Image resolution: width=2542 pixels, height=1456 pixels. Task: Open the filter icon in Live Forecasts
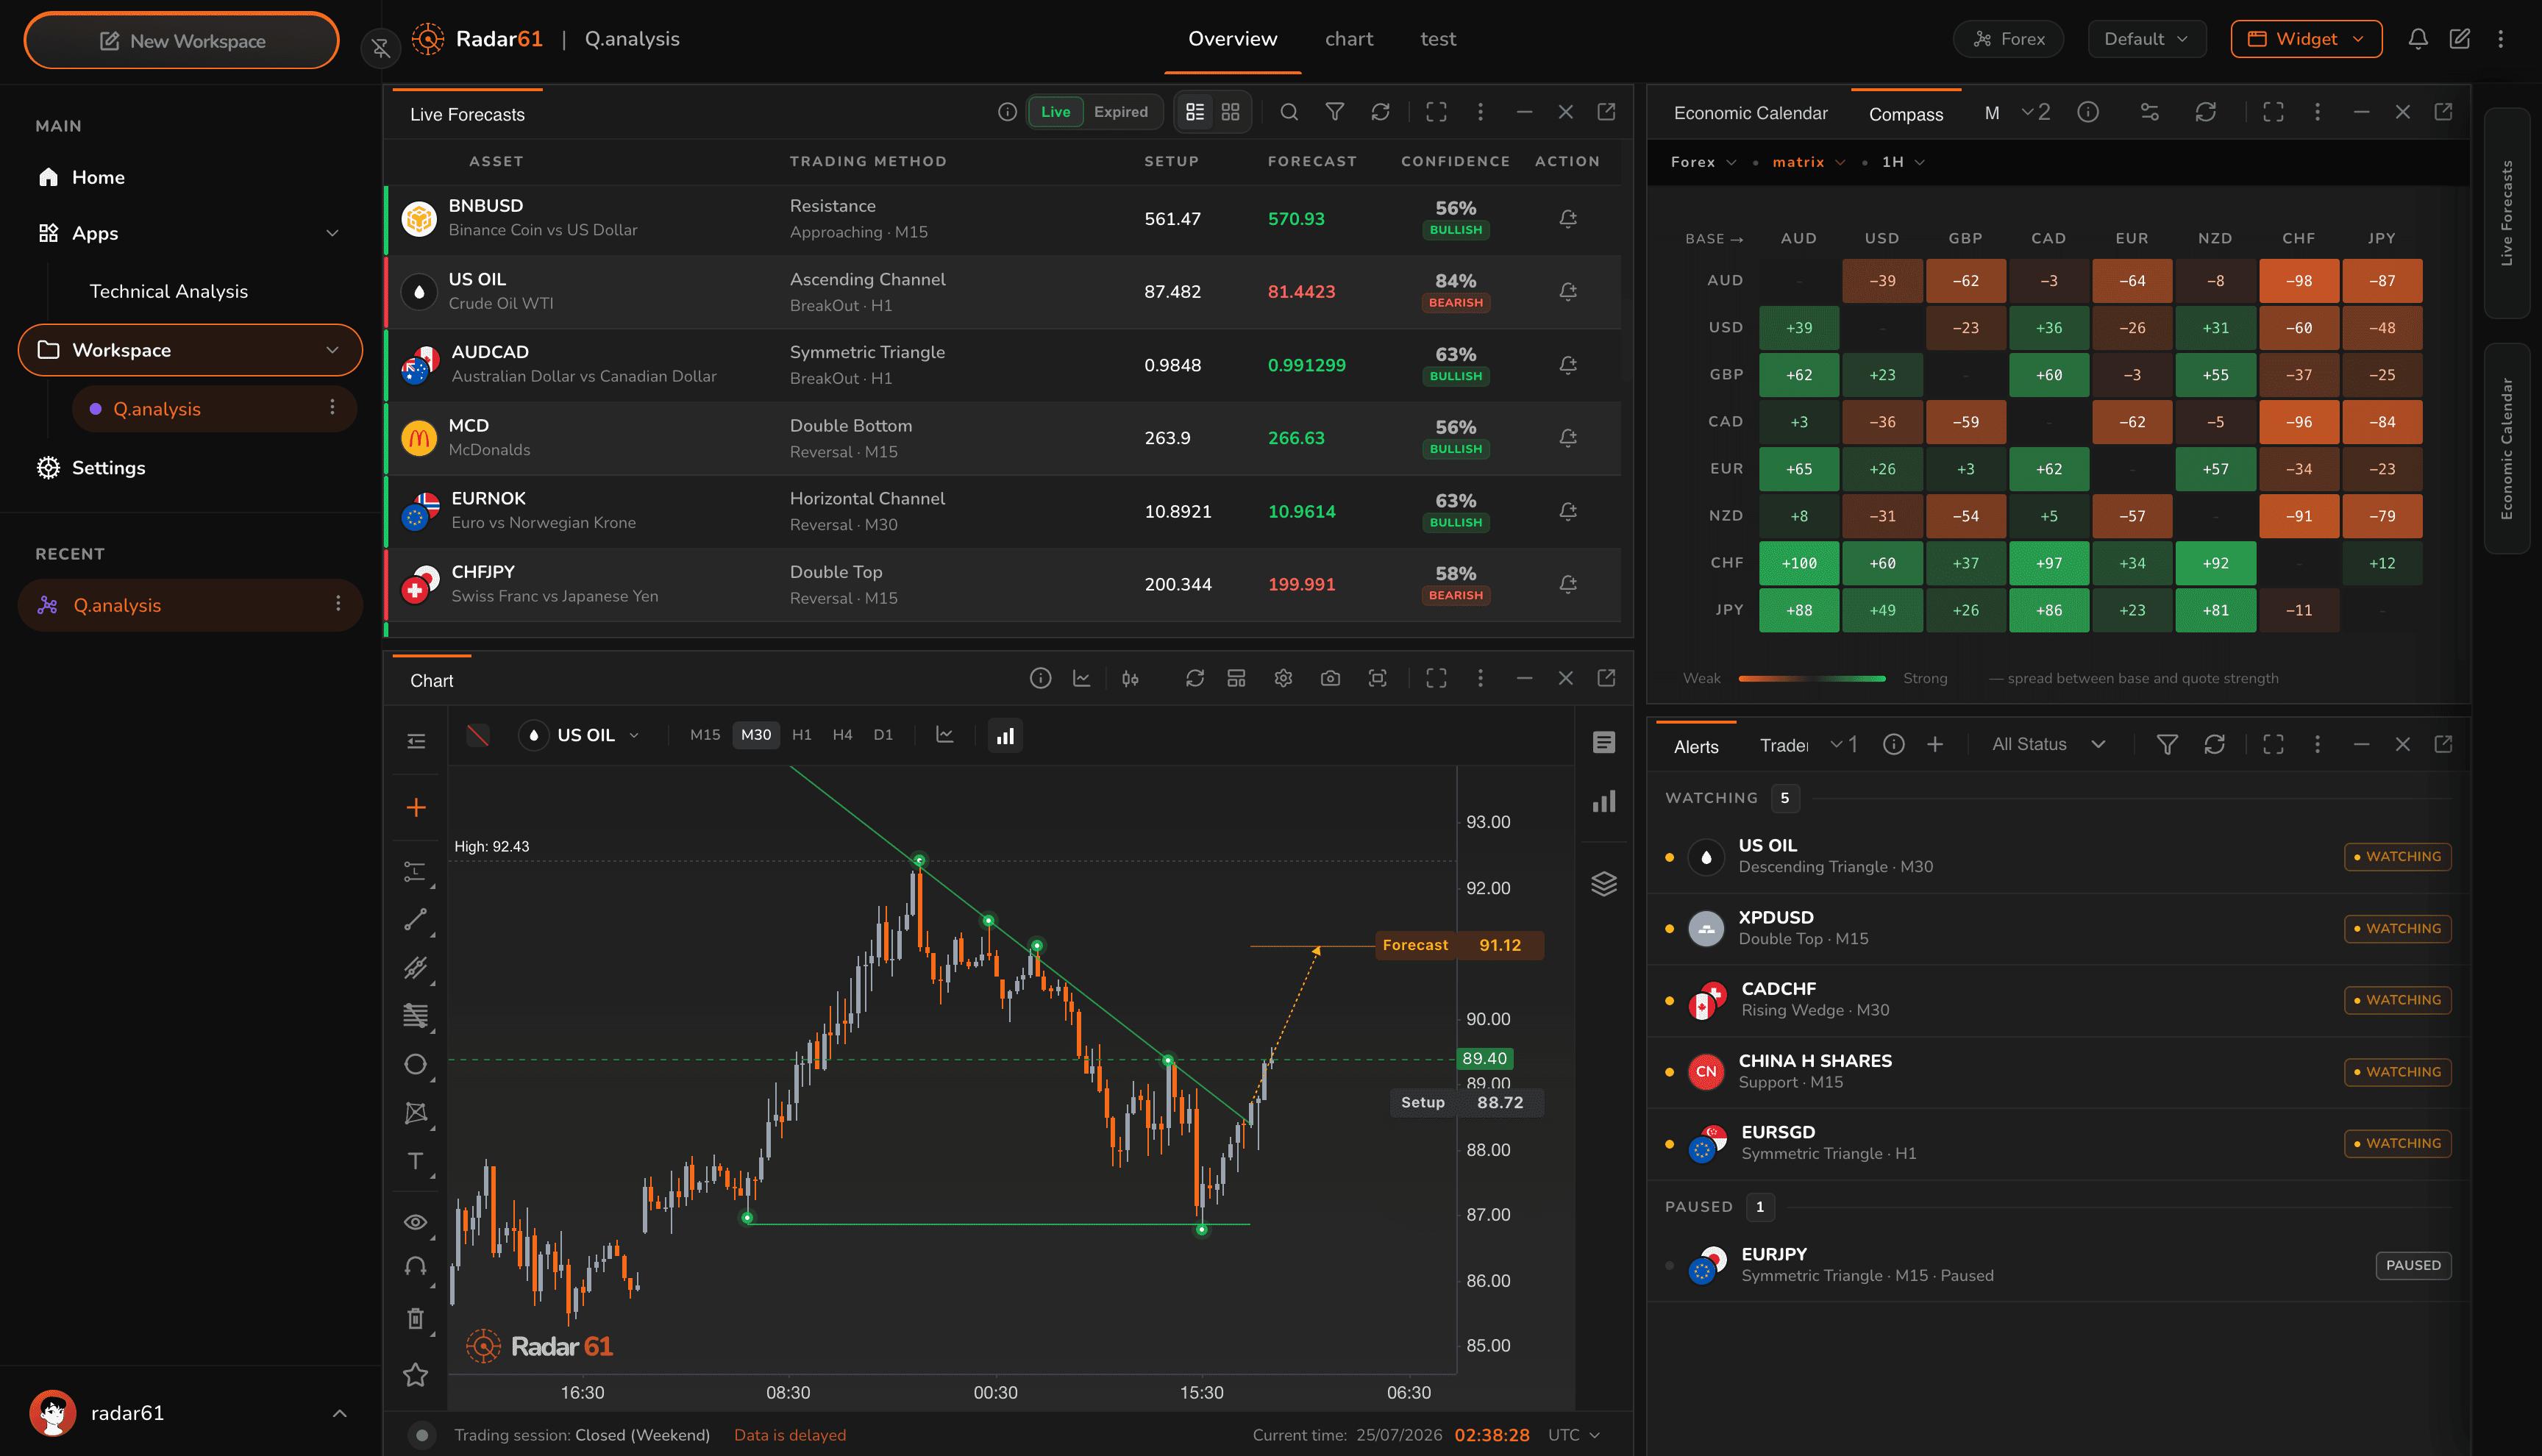tap(1335, 112)
